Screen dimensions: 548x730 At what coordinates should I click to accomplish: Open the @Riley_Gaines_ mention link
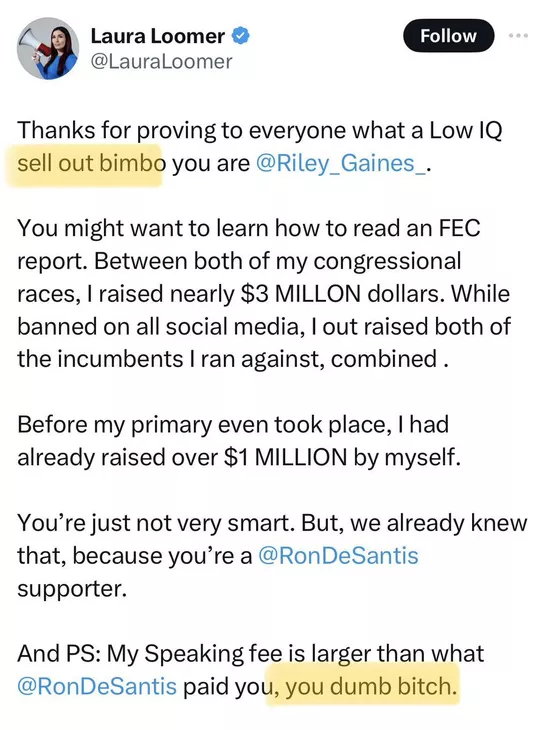pos(340,163)
